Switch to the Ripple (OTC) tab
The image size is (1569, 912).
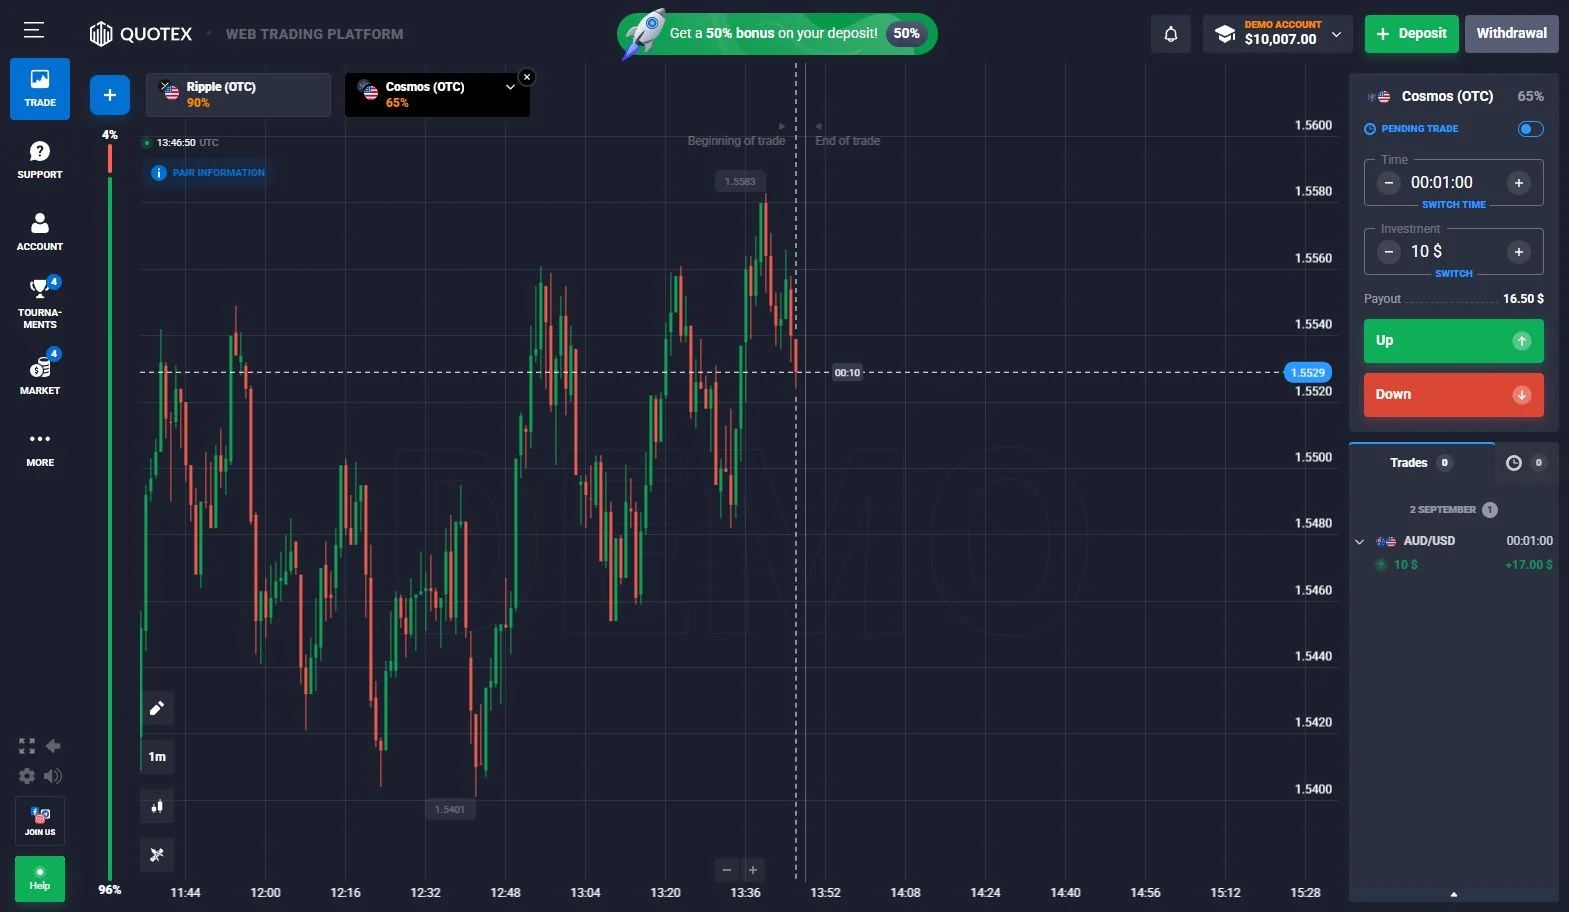pyautogui.click(x=238, y=95)
